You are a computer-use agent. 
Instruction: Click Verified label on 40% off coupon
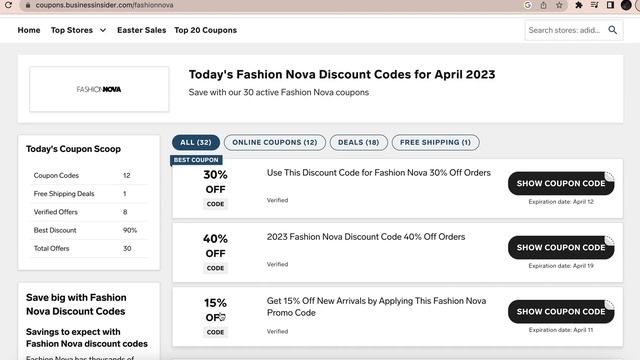[278, 264]
